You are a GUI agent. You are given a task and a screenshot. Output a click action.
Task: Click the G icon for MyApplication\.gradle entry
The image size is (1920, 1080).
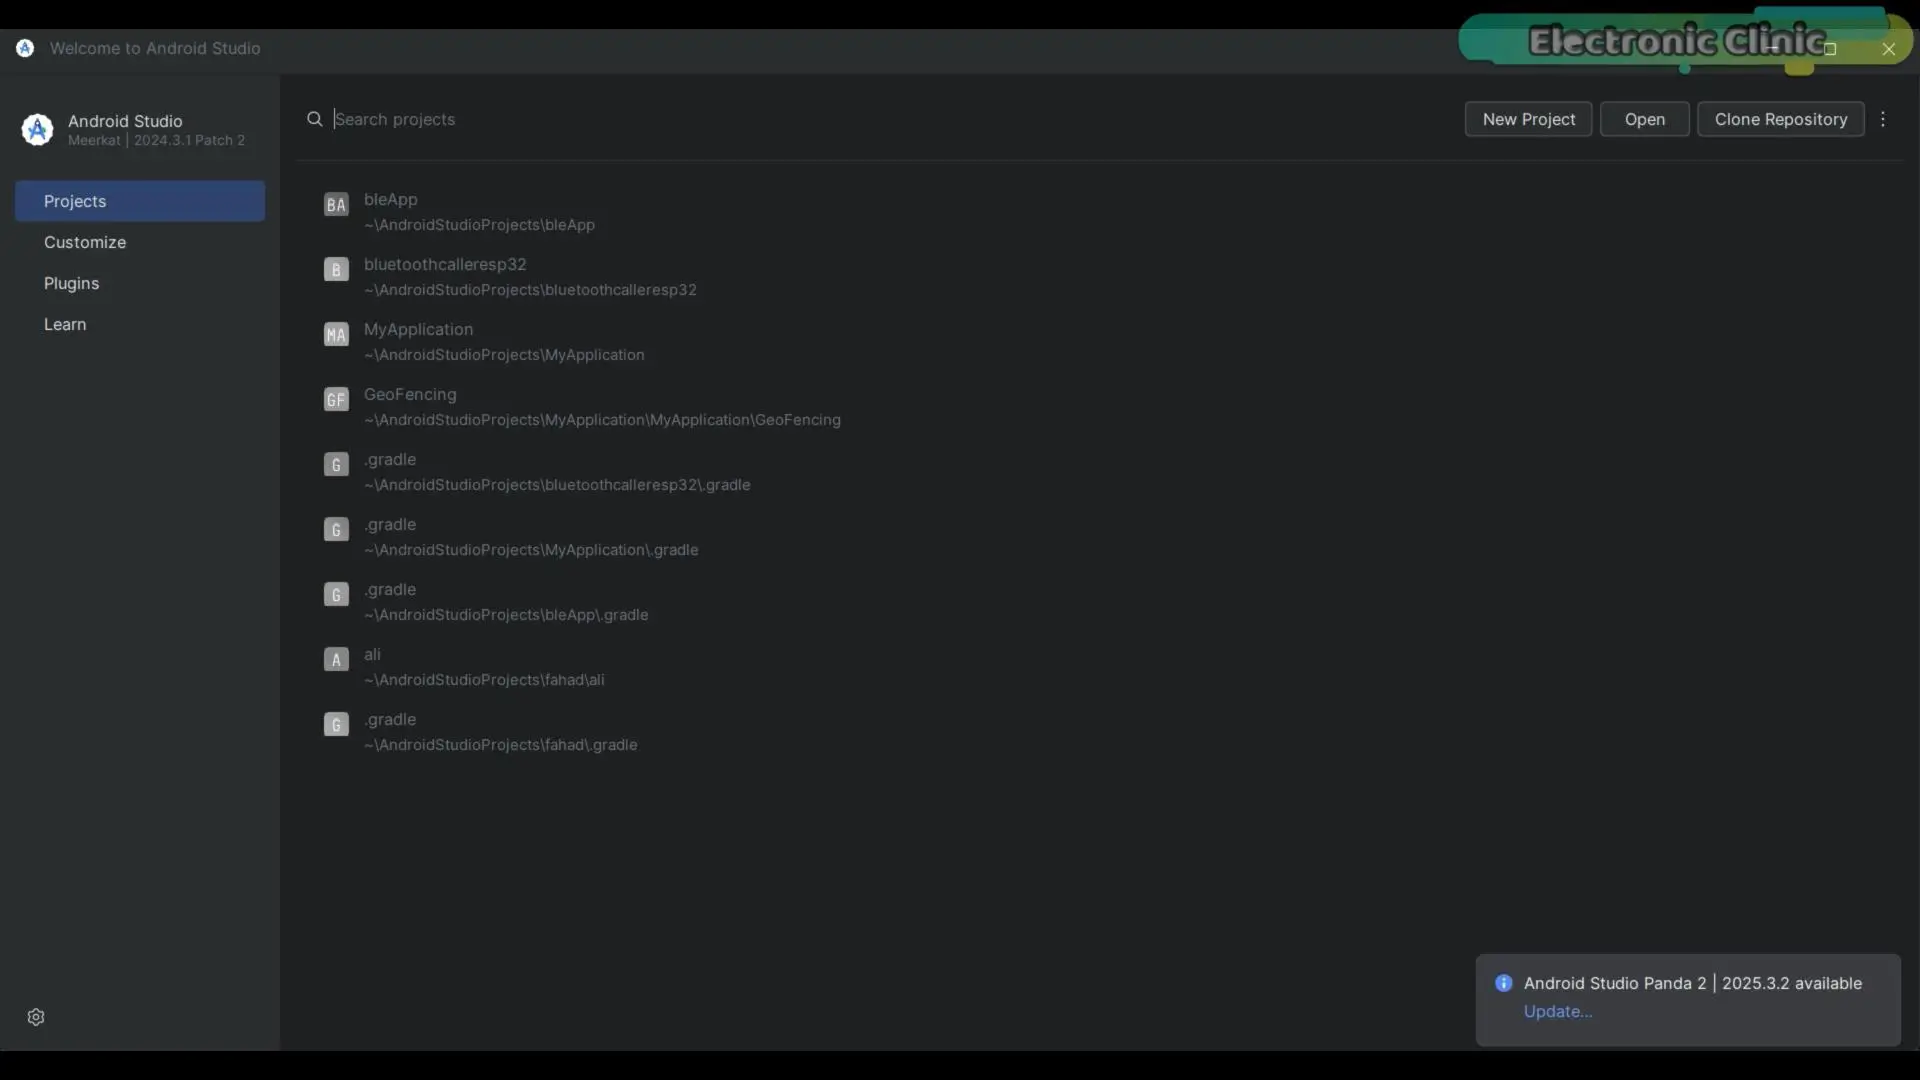point(336,530)
